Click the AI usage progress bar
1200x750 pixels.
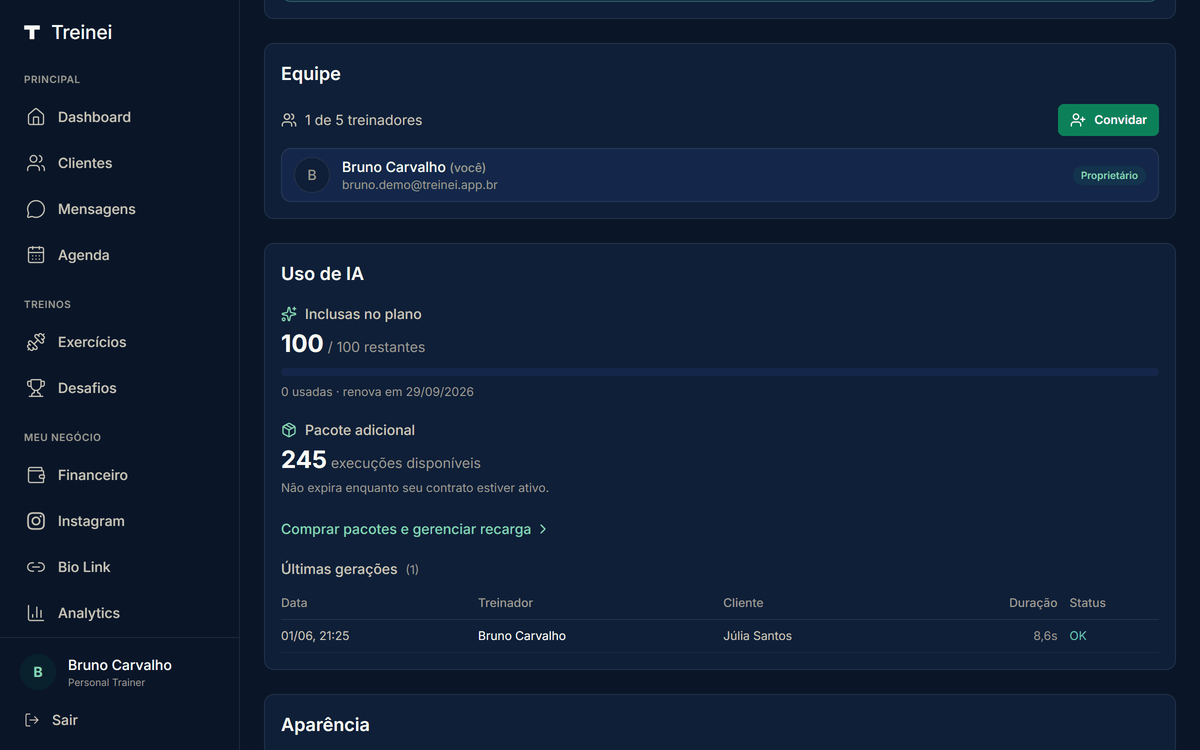point(720,372)
